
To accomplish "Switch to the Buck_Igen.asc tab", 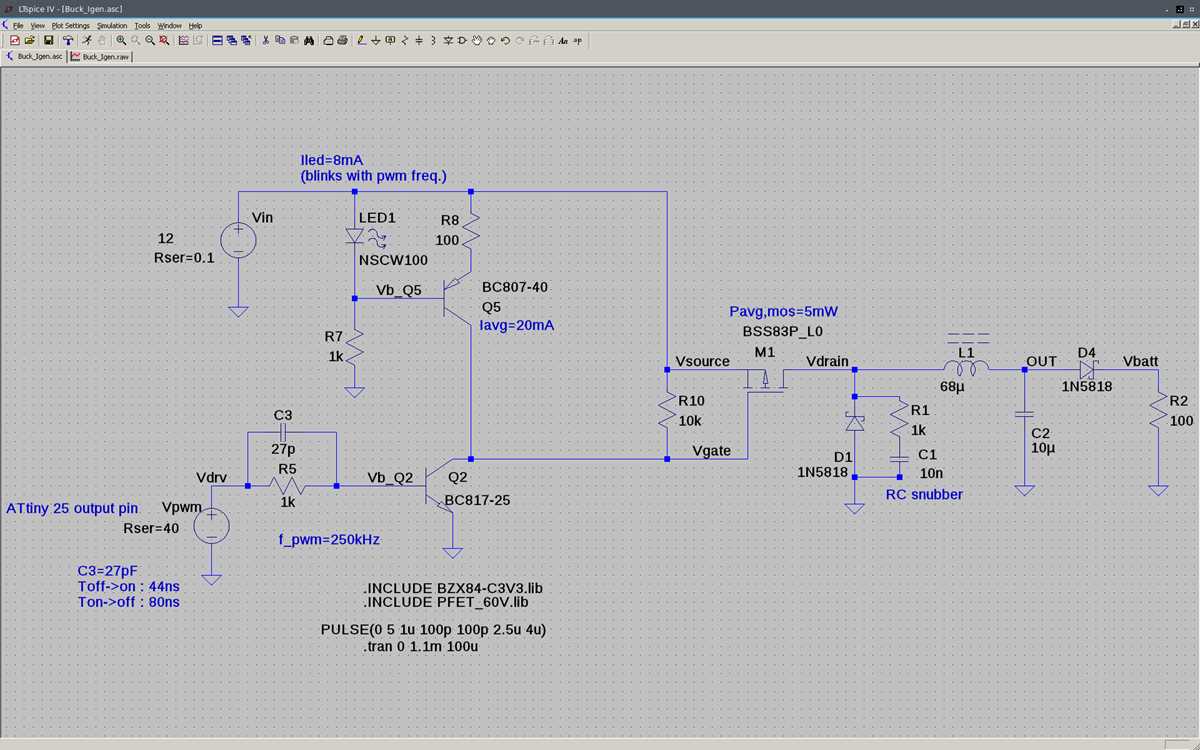I will (35, 57).
